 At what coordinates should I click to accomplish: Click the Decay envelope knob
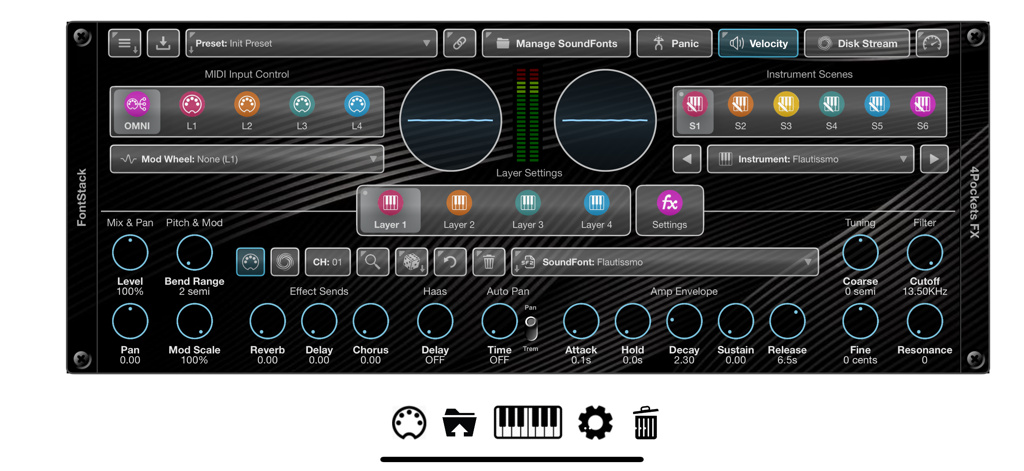684,321
